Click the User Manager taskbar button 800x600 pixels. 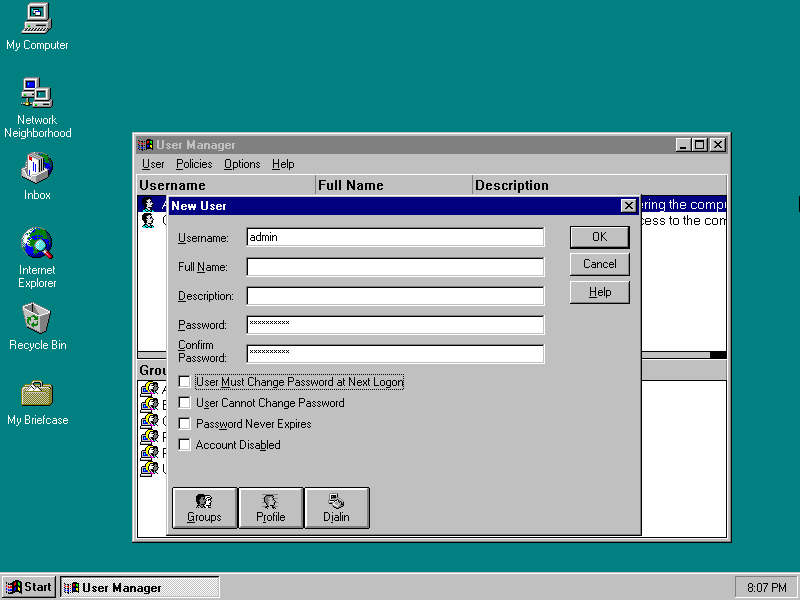coord(140,587)
